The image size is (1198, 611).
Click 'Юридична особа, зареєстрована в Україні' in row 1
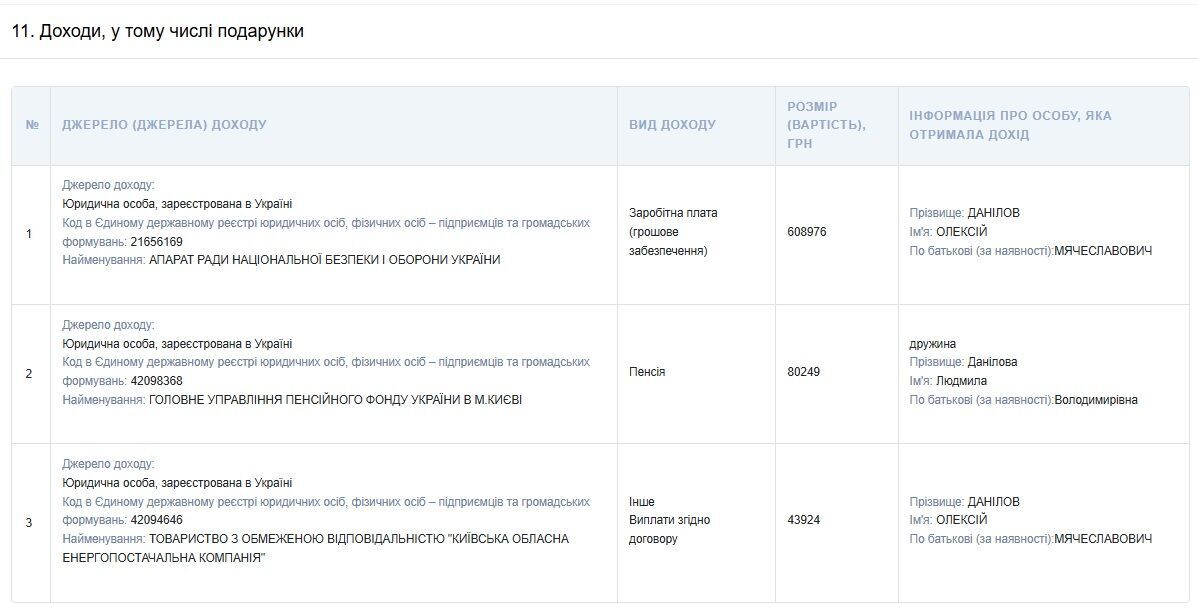click(177, 204)
